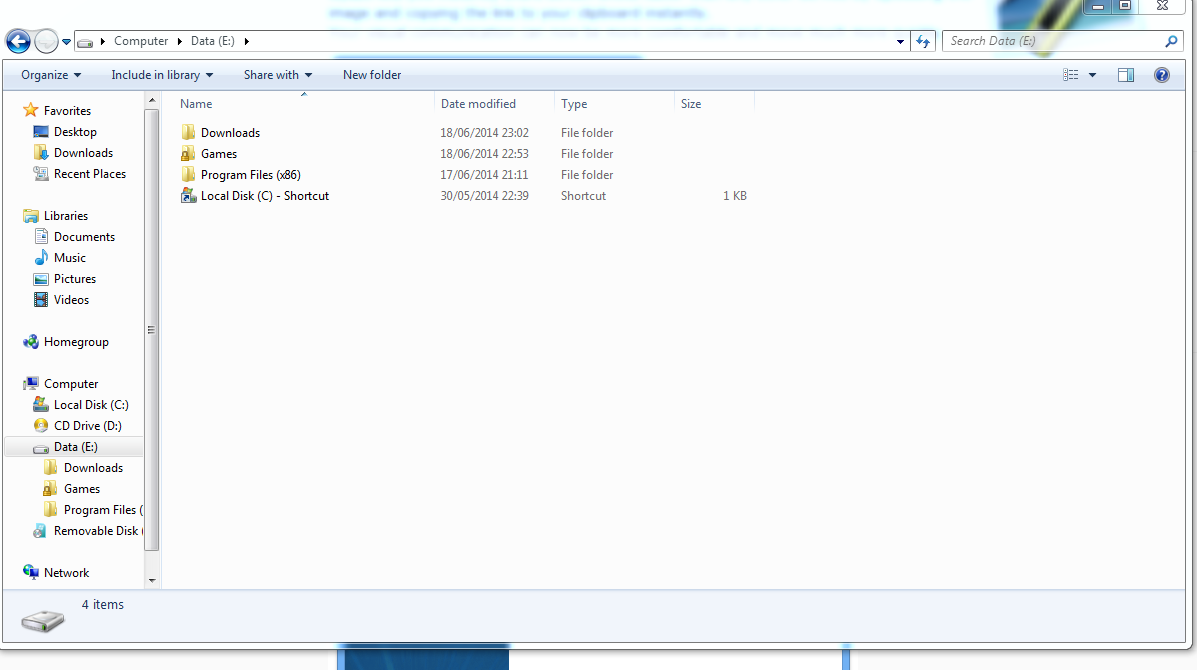Open Games subfolder under Data (E:)
This screenshot has width=1197, height=670.
[x=82, y=489]
